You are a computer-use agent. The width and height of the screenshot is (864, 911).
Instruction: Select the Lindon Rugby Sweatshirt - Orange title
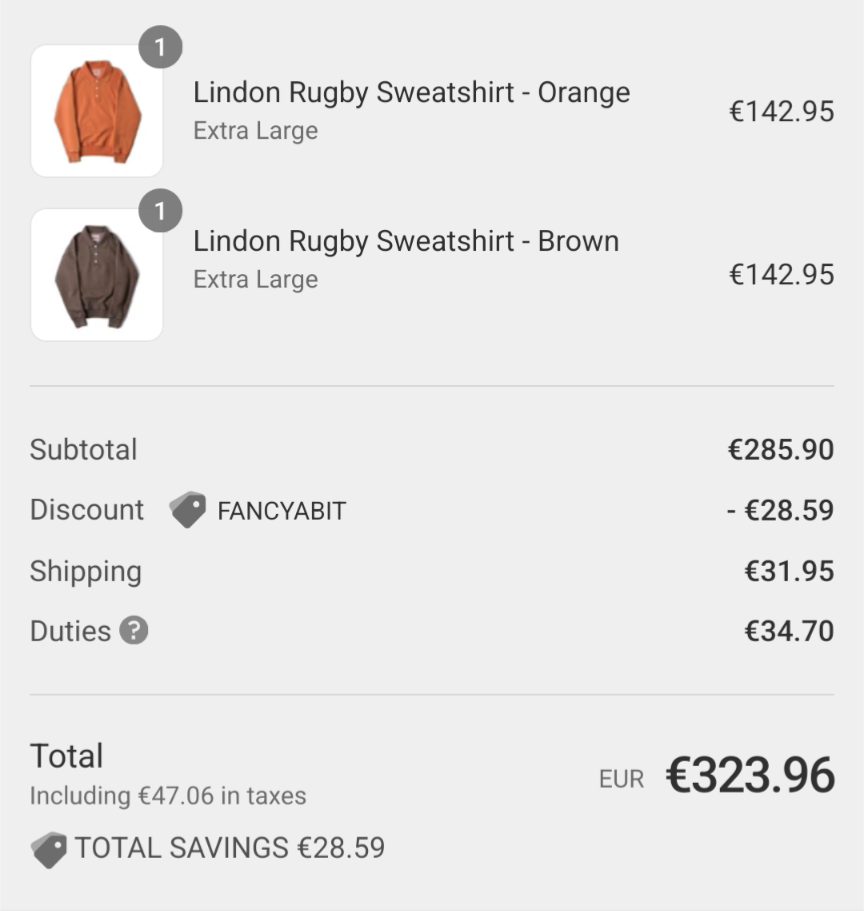tap(411, 93)
